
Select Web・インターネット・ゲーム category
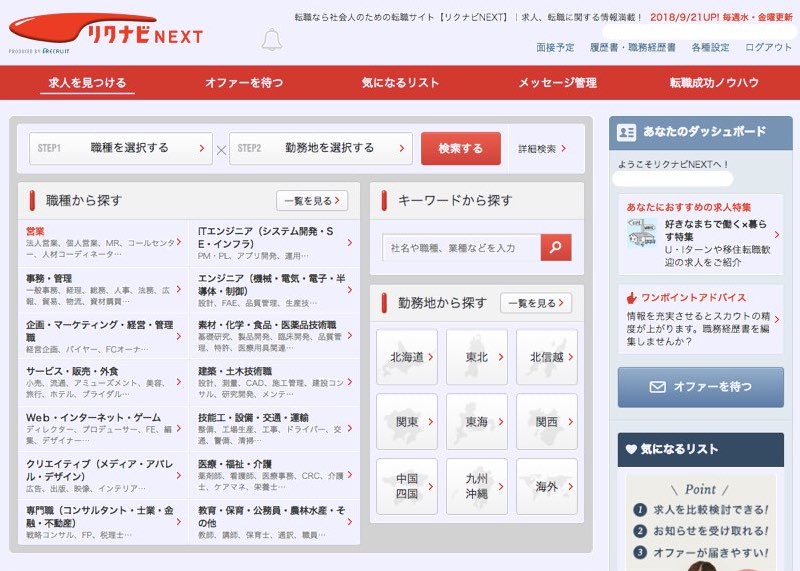104,429
